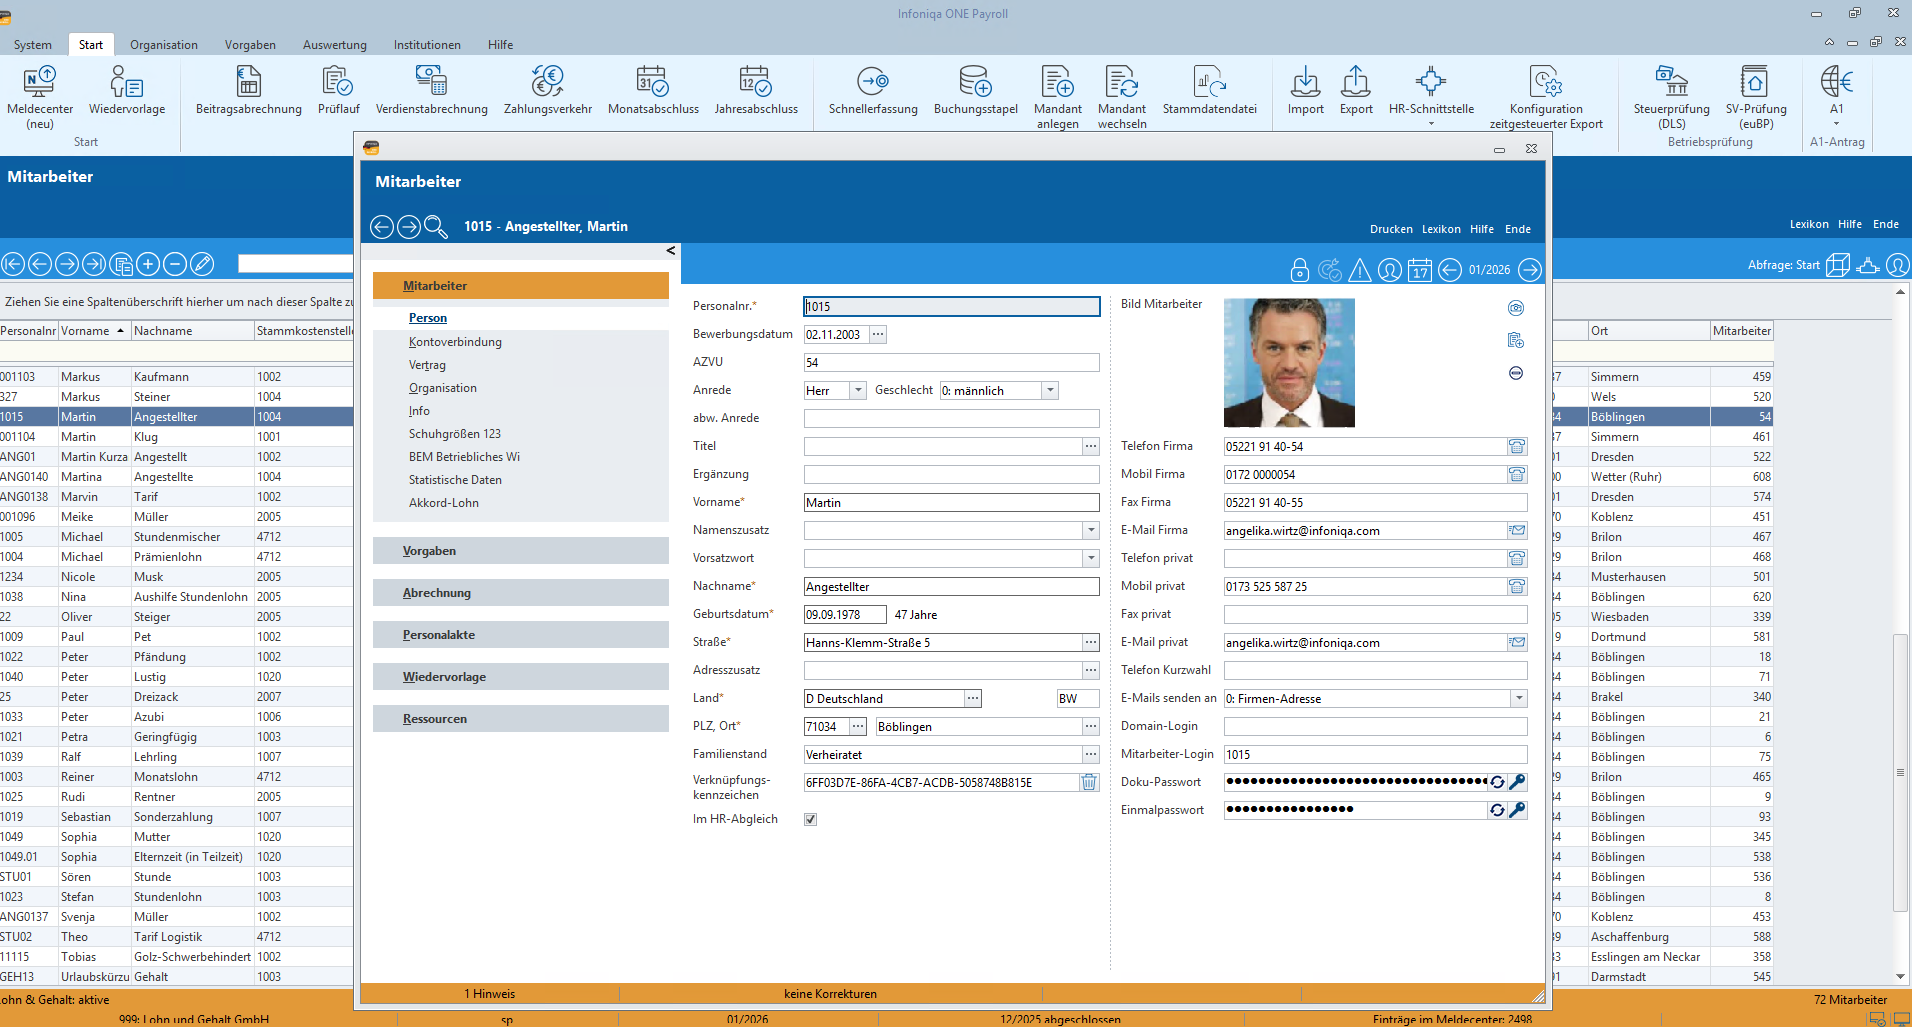Open the Auswertung menu tab
The height and width of the screenshot is (1027, 1912).
click(334, 45)
